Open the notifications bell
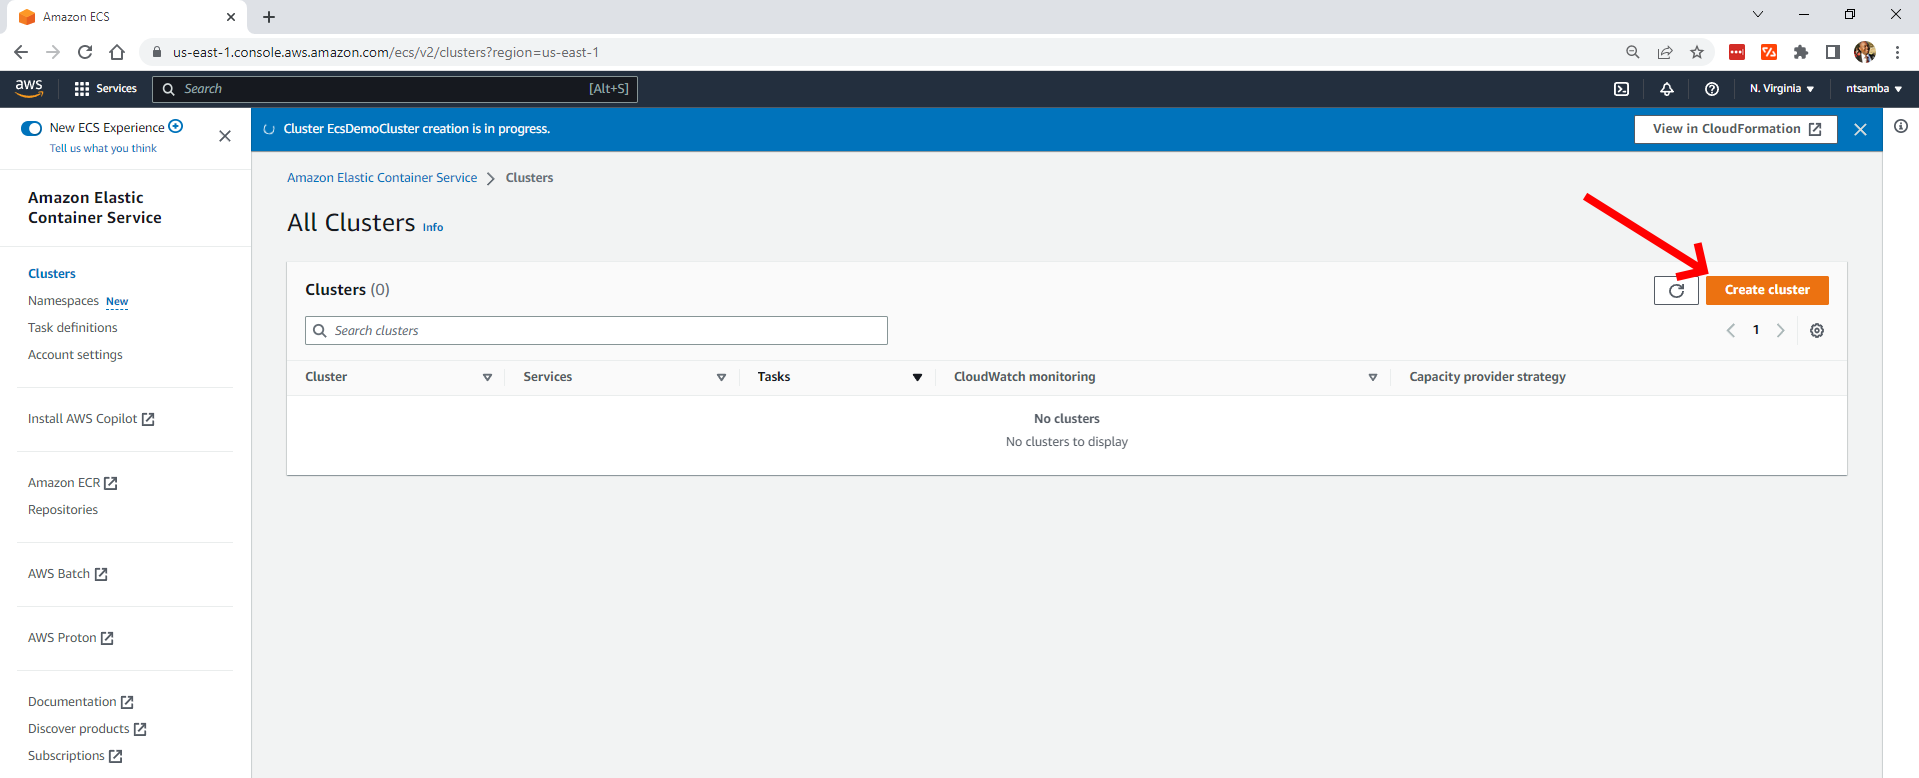Screen dimensions: 1919x778 [1666, 89]
